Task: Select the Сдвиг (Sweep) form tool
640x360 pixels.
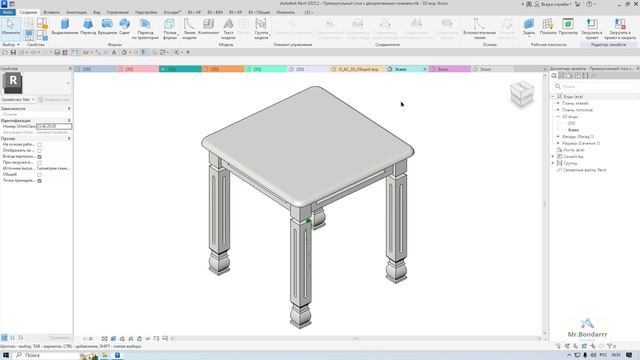Action: (x=124, y=27)
